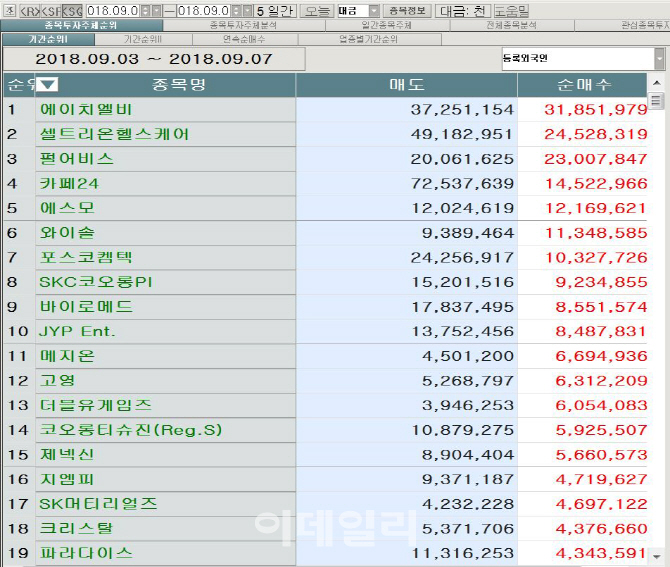Image resolution: width=670 pixels, height=567 pixels.
Task: Click net buy value 31,851,979
Action: [596, 110]
